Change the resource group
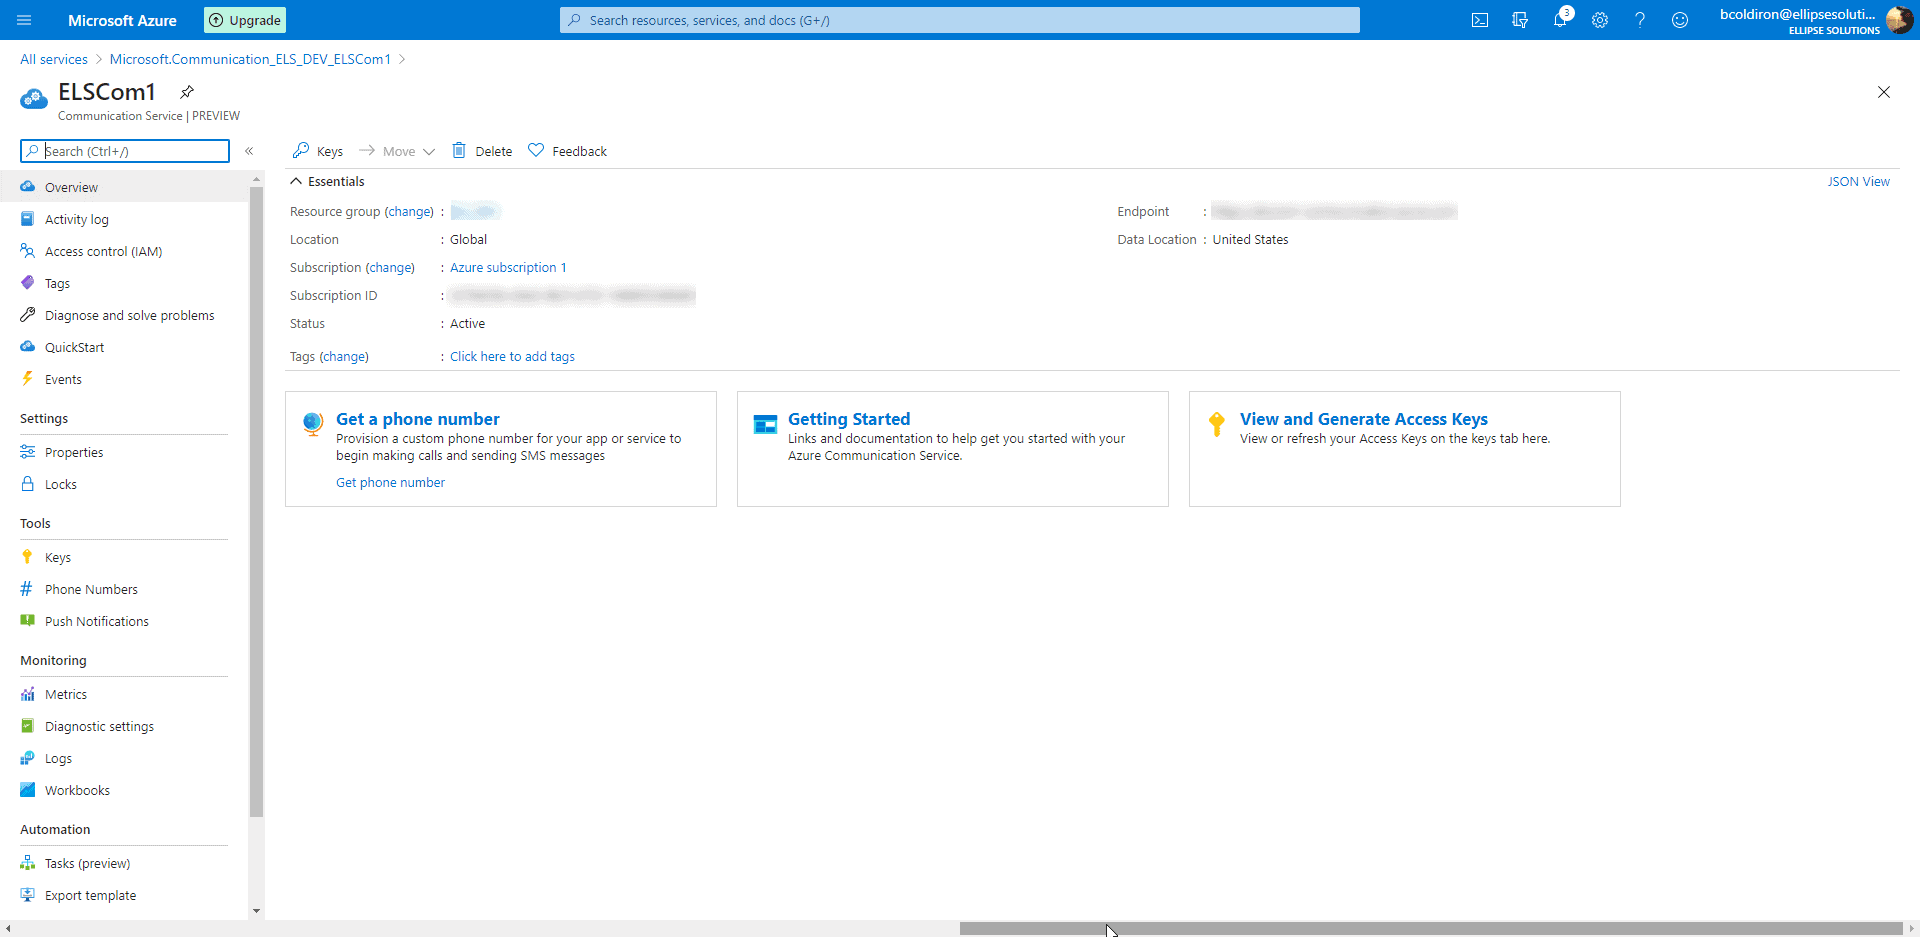The width and height of the screenshot is (1920, 937). [409, 211]
